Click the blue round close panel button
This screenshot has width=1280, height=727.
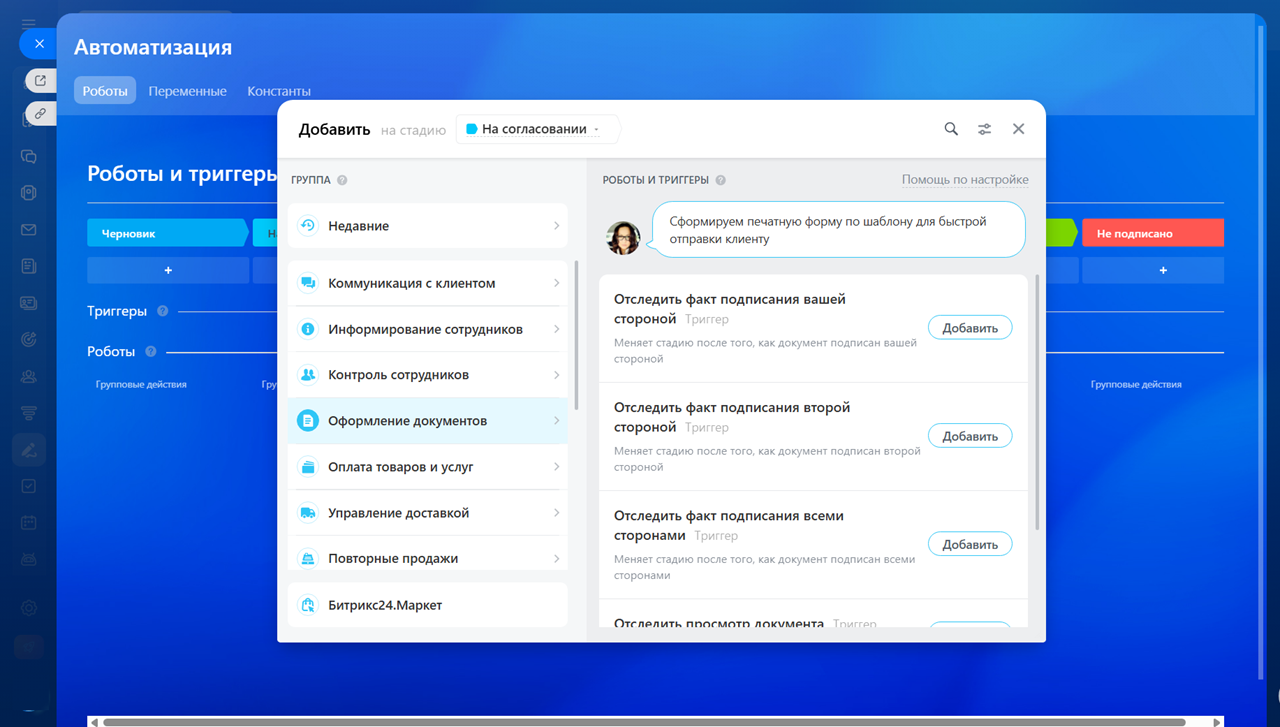pyautogui.click(x=39, y=44)
